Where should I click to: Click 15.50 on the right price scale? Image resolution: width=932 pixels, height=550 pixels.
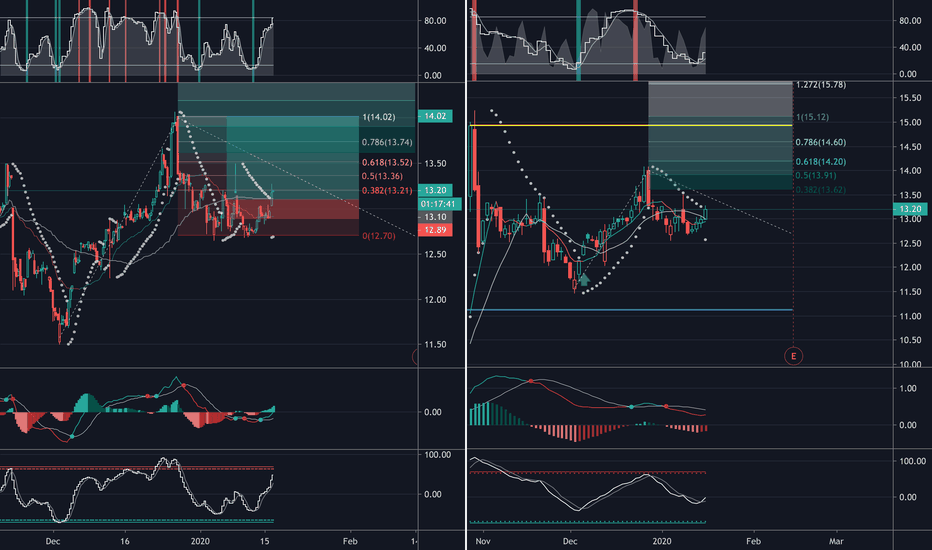click(x=910, y=98)
